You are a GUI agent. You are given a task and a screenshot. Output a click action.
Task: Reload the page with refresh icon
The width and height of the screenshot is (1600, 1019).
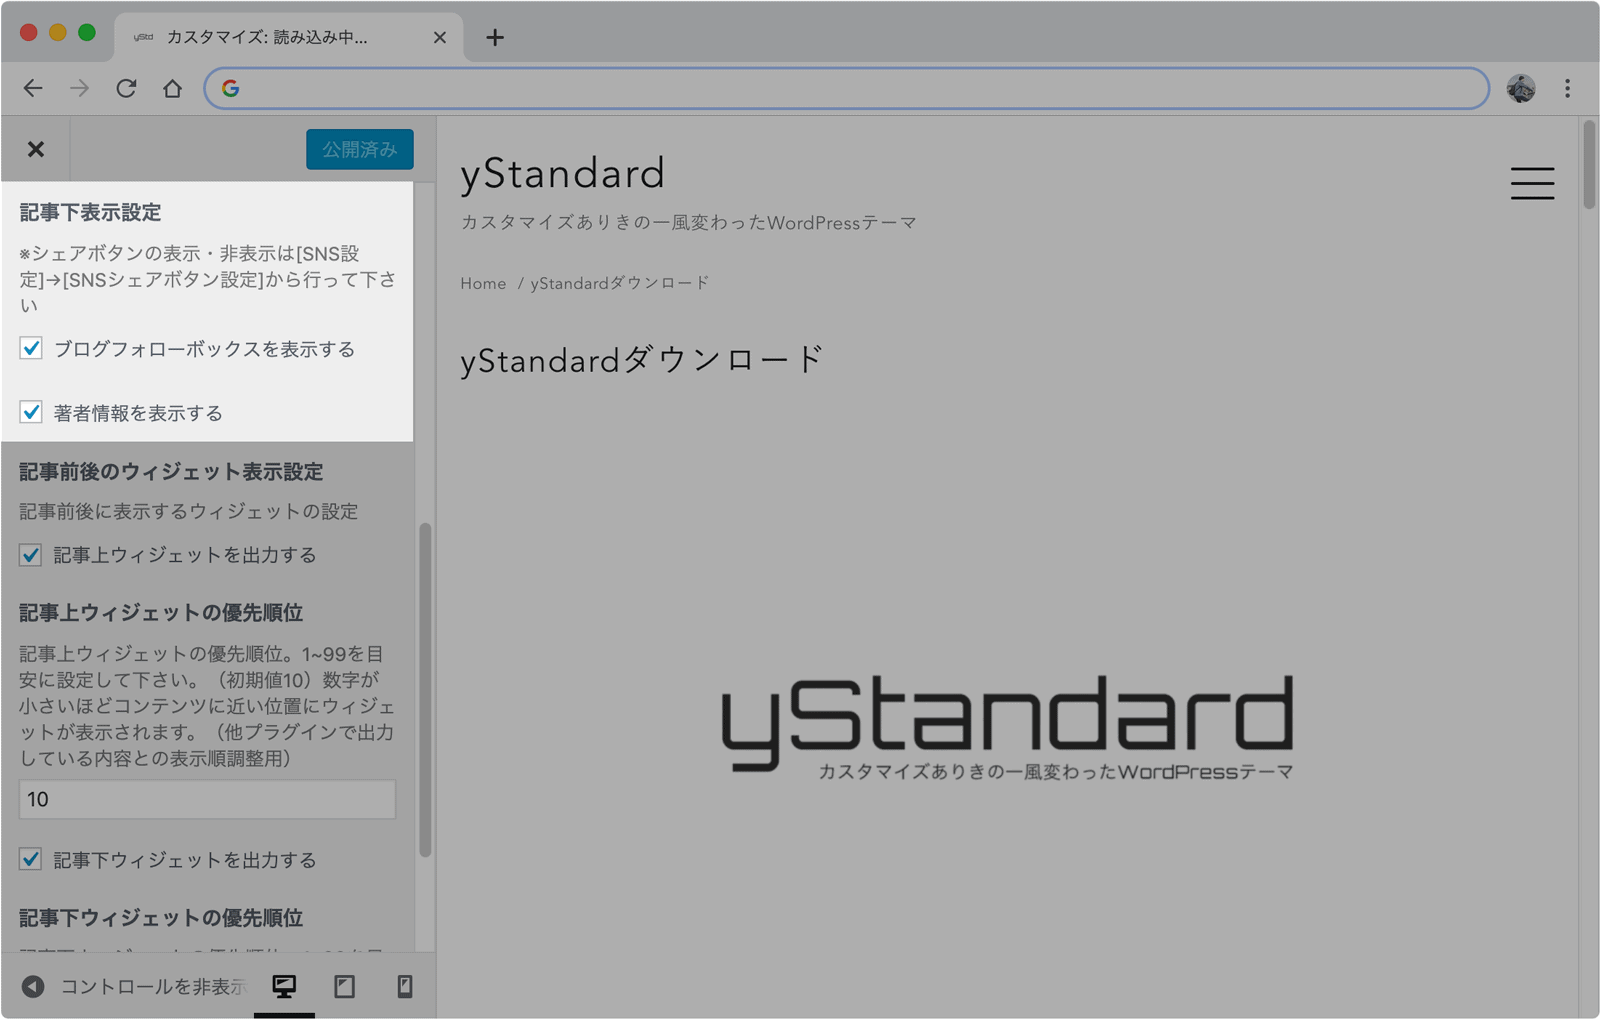(x=126, y=88)
